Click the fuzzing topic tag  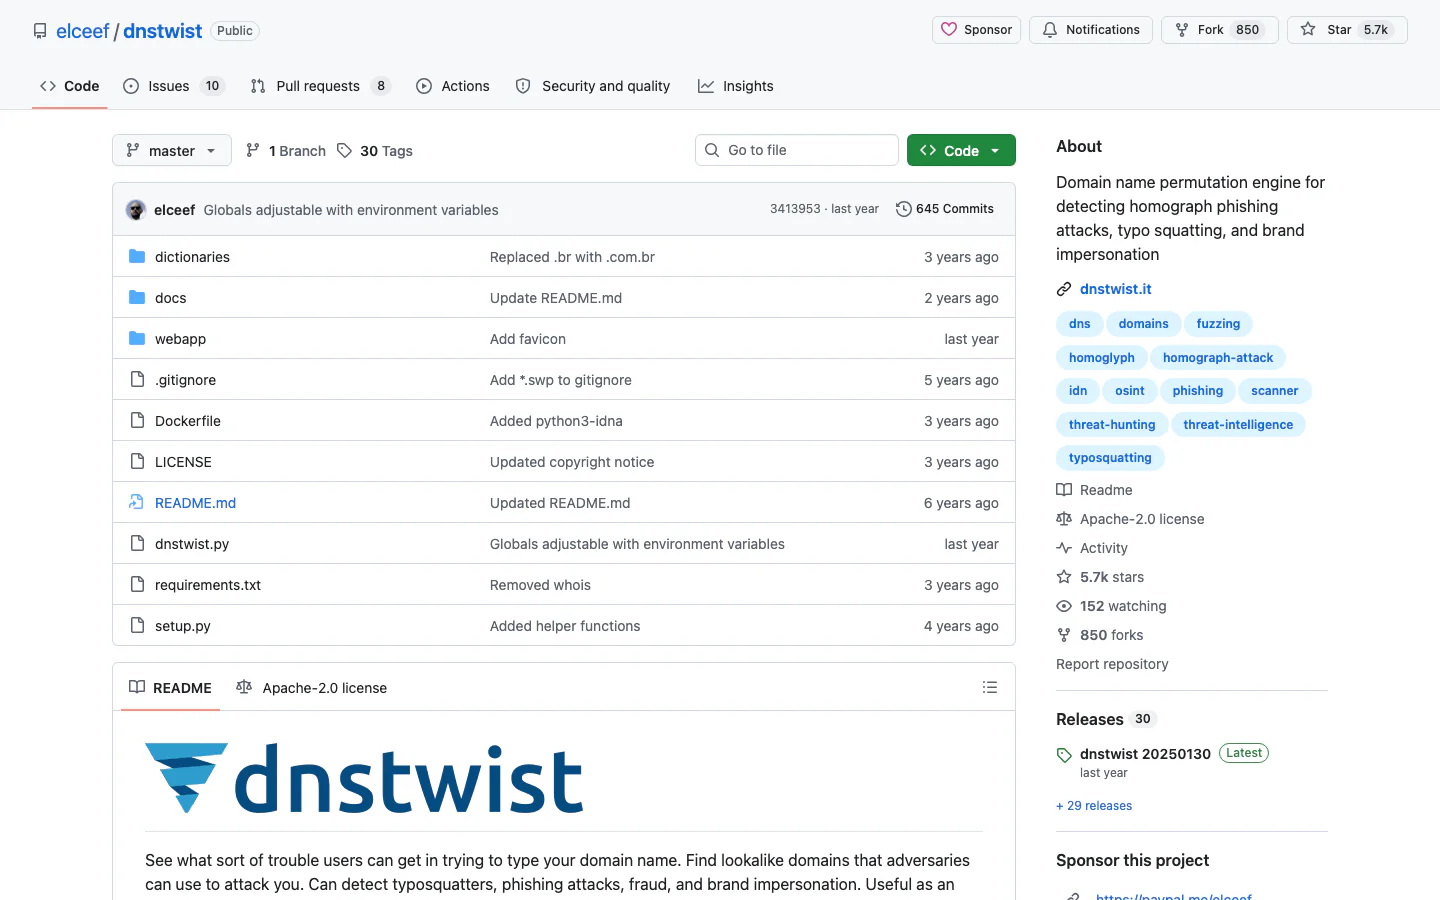pos(1218,324)
